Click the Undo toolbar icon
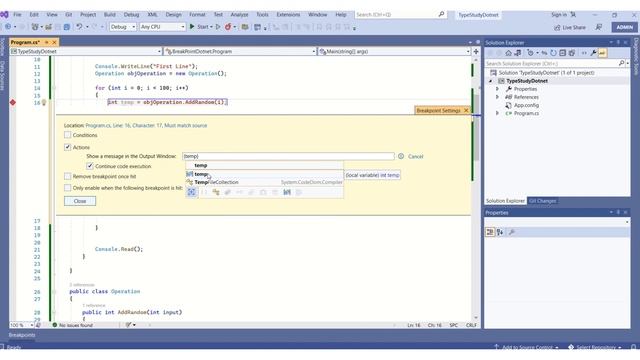Image resolution: width=640 pixels, height=360 pixels. click(79, 27)
